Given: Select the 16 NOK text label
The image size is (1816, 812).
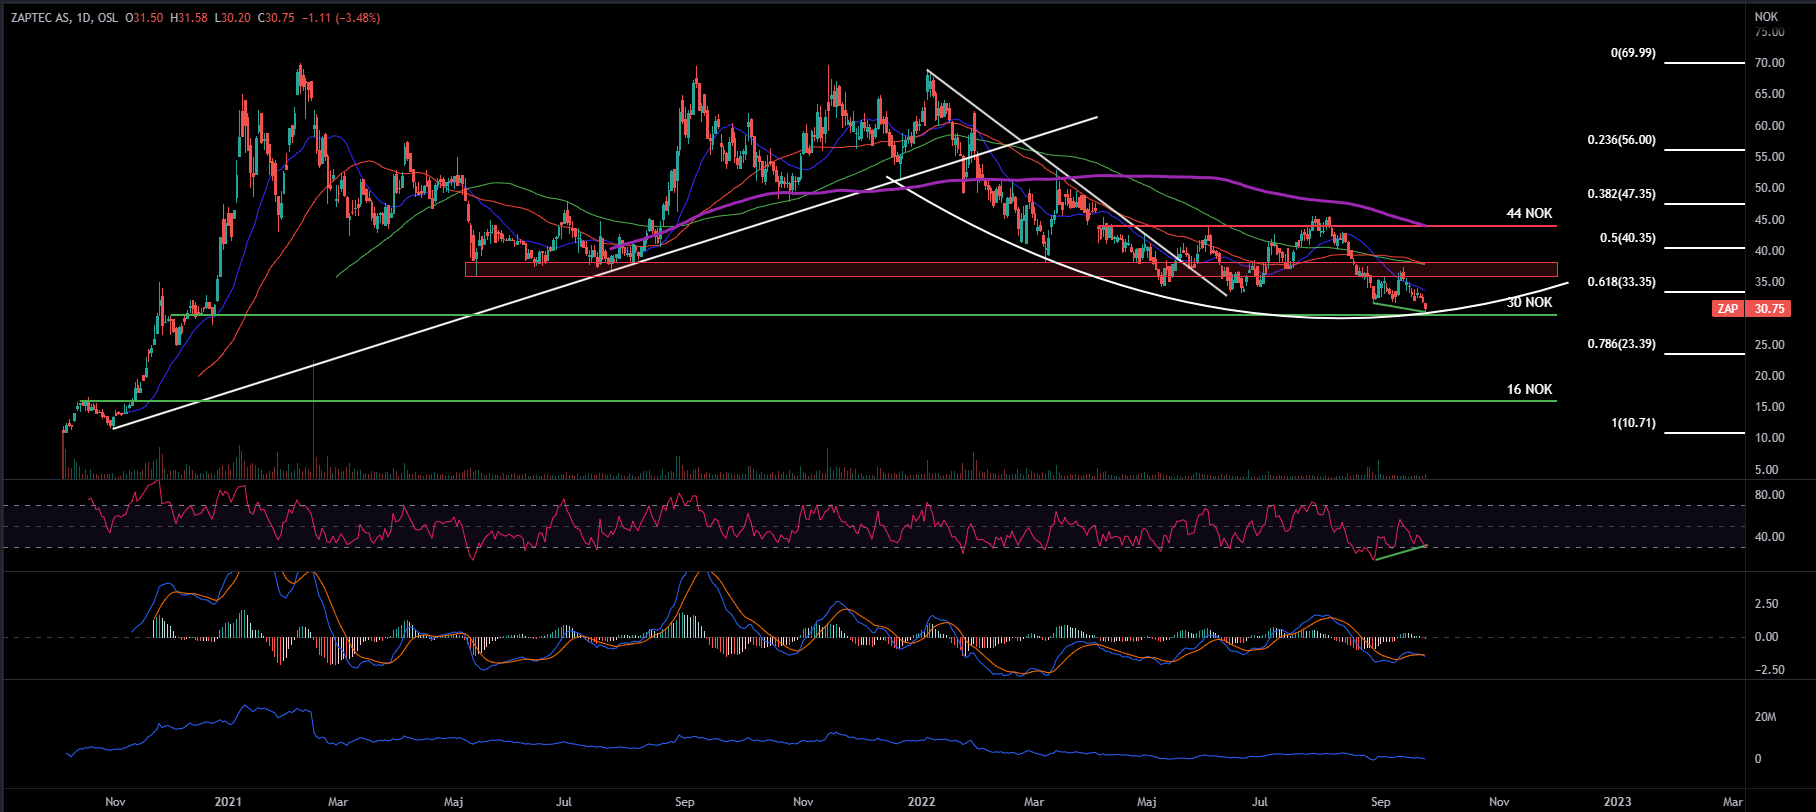Looking at the screenshot, I should pyautogui.click(x=1529, y=389).
